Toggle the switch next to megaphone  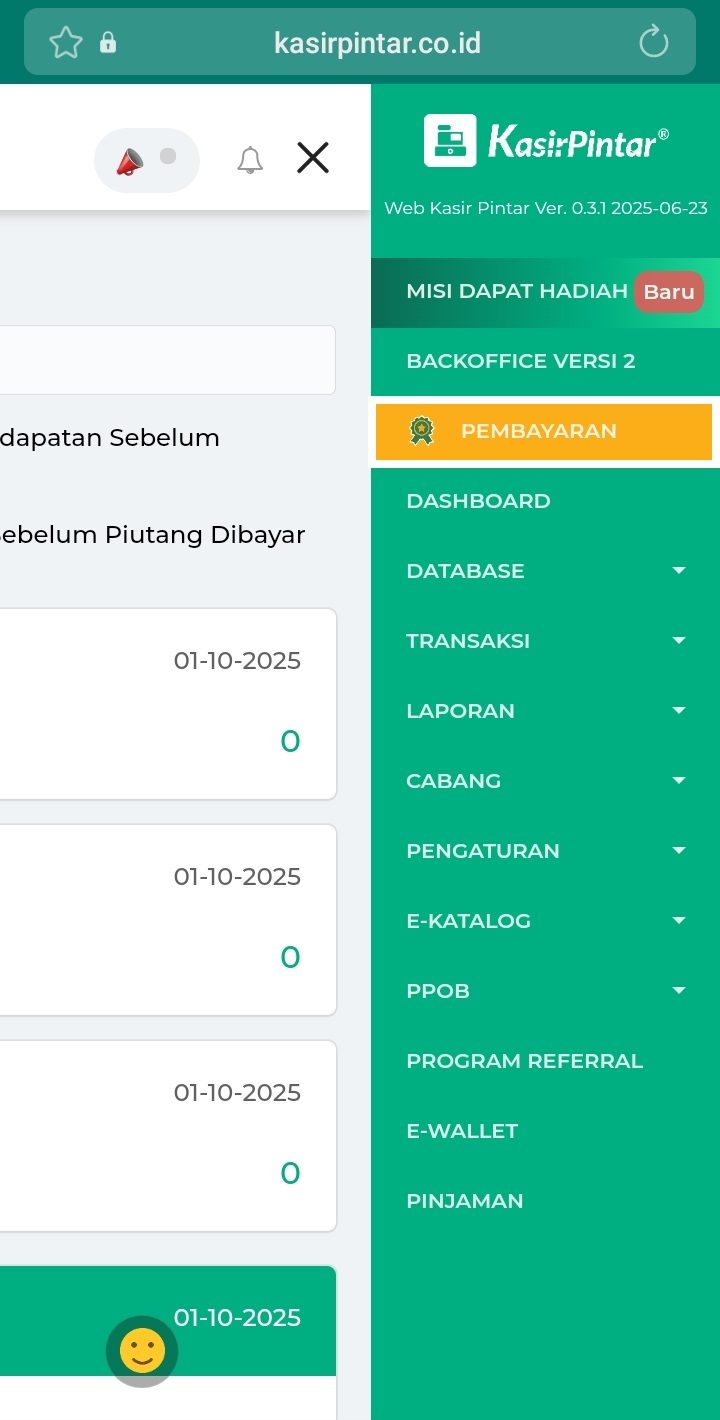point(168,157)
